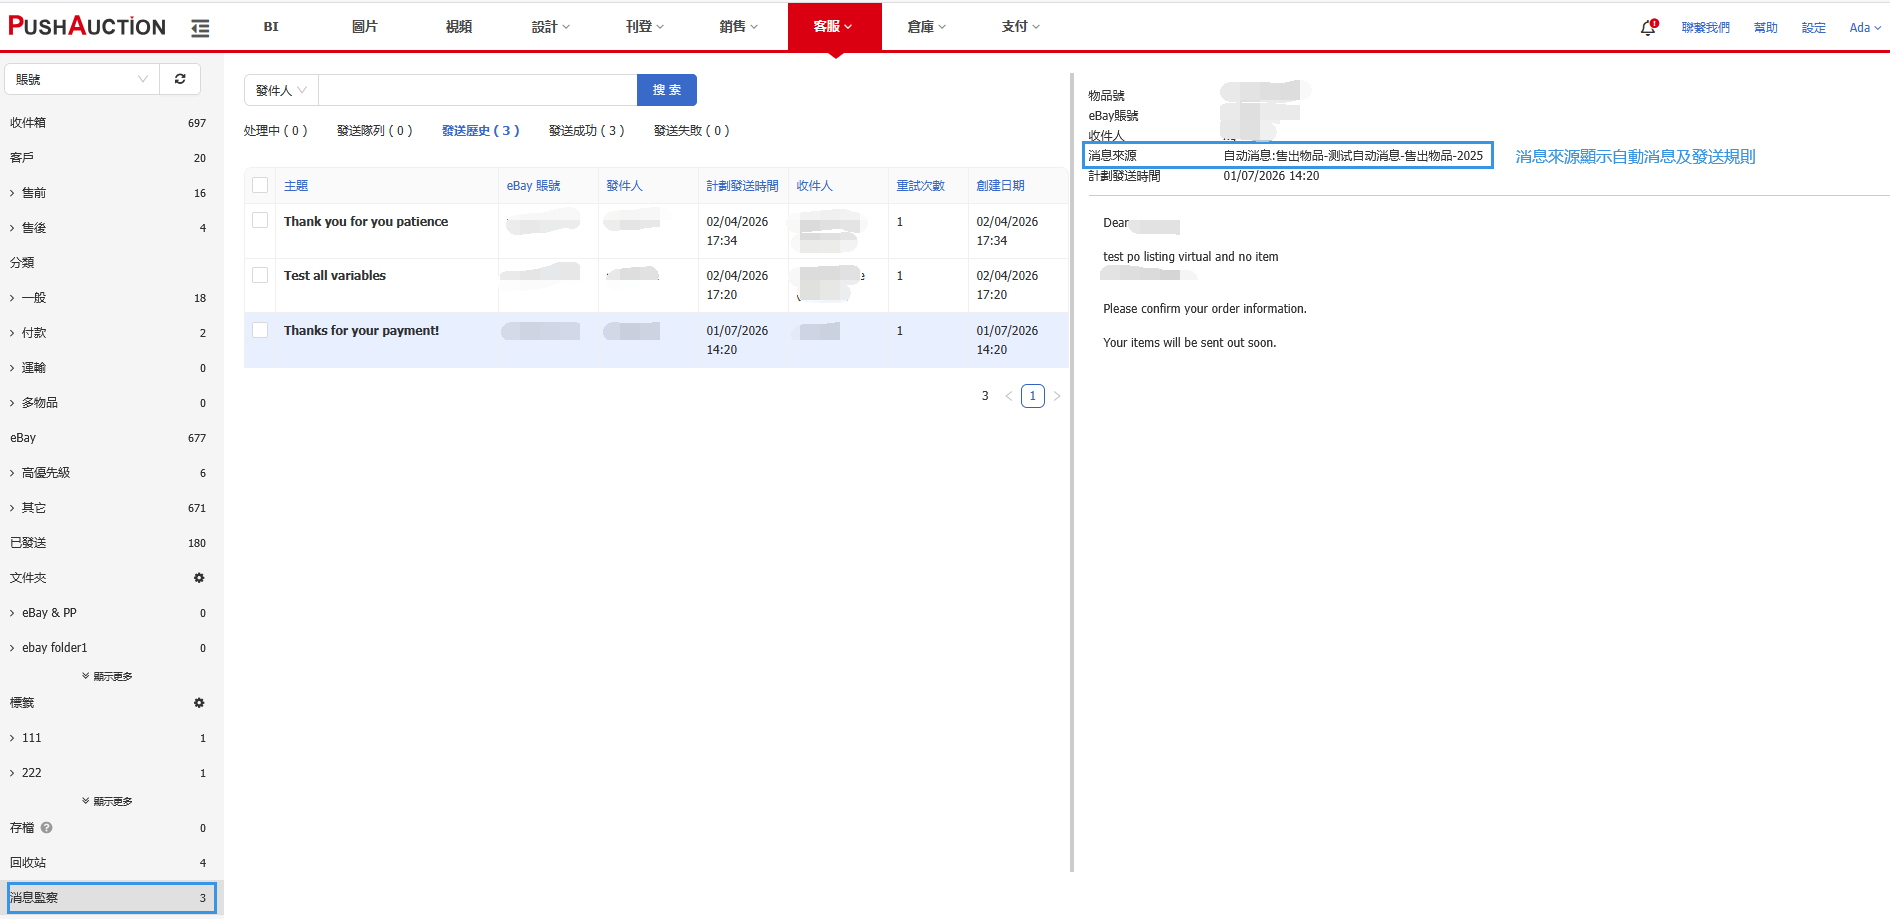Go to next page arrow
The height and width of the screenshot is (919, 1890).
tap(1057, 396)
